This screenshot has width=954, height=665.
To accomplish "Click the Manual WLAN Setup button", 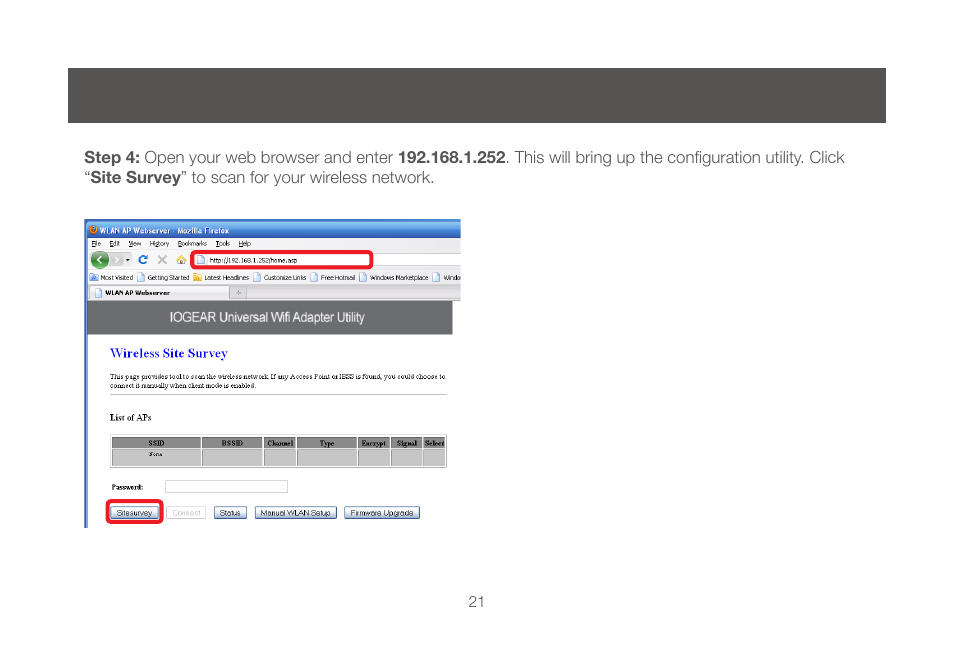I will point(296,513).
